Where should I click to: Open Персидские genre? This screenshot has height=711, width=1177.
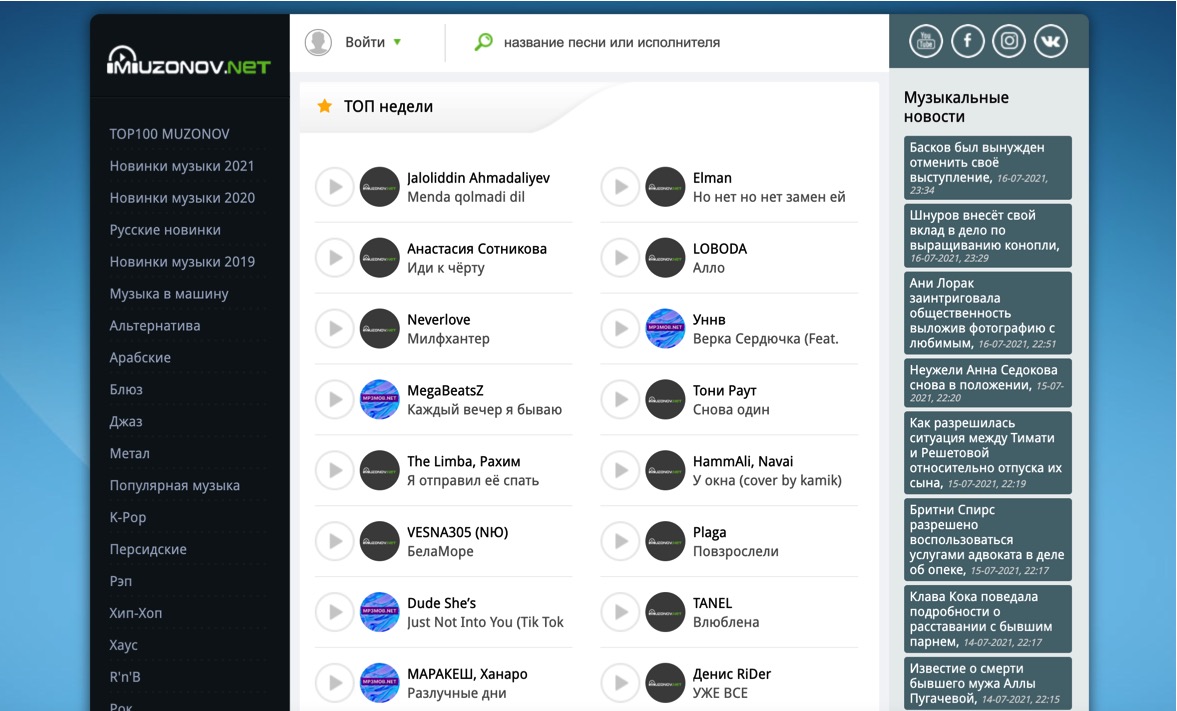[x=148, y=549]
